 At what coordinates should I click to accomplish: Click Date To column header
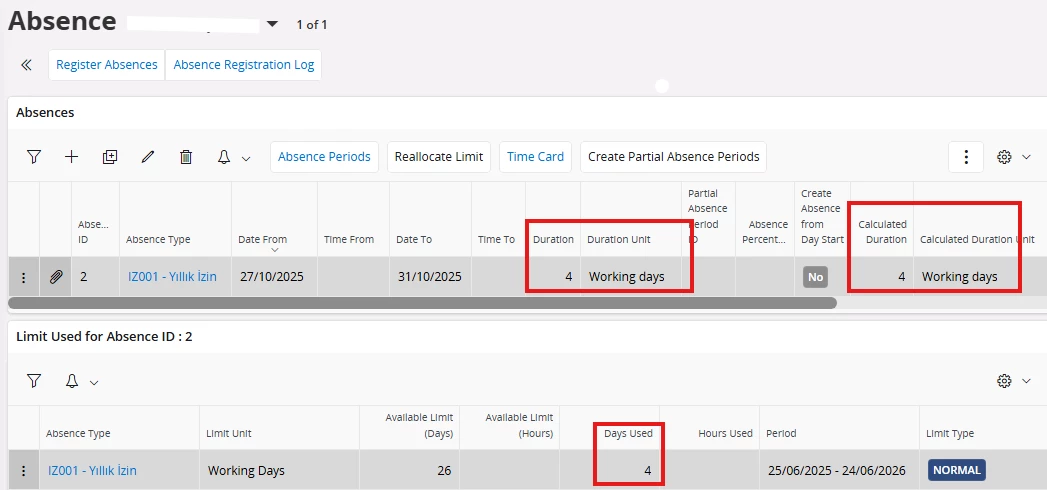(414, 239)
